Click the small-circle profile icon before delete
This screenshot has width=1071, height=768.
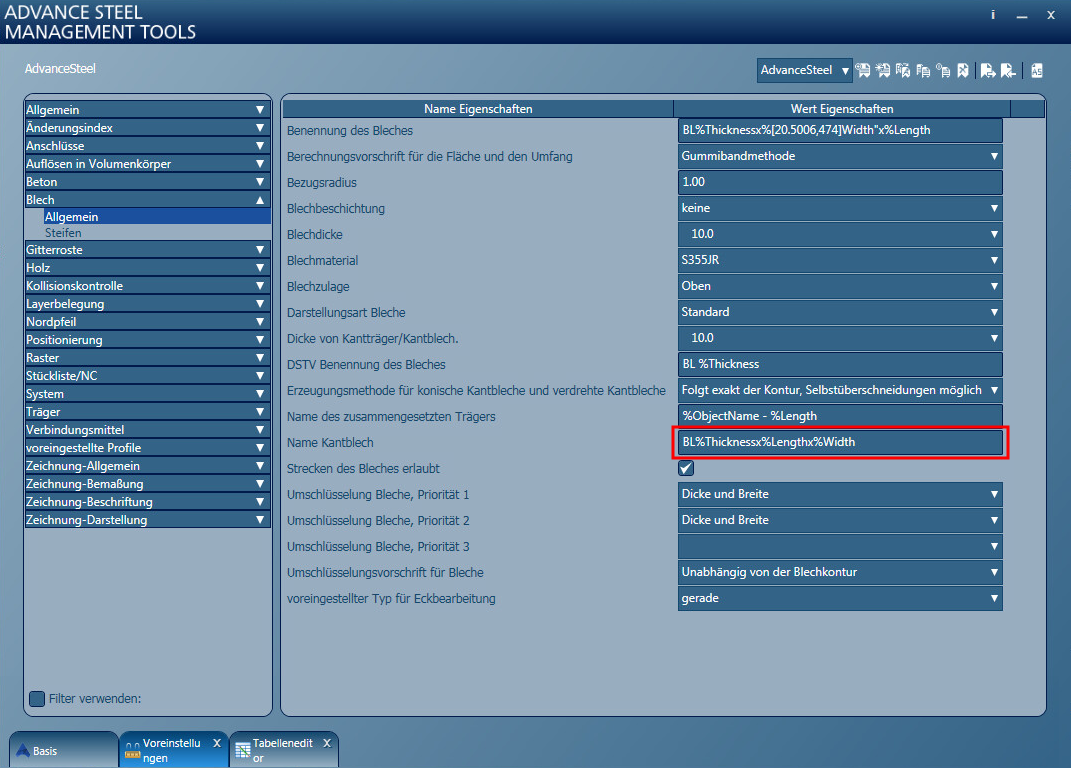943,70
